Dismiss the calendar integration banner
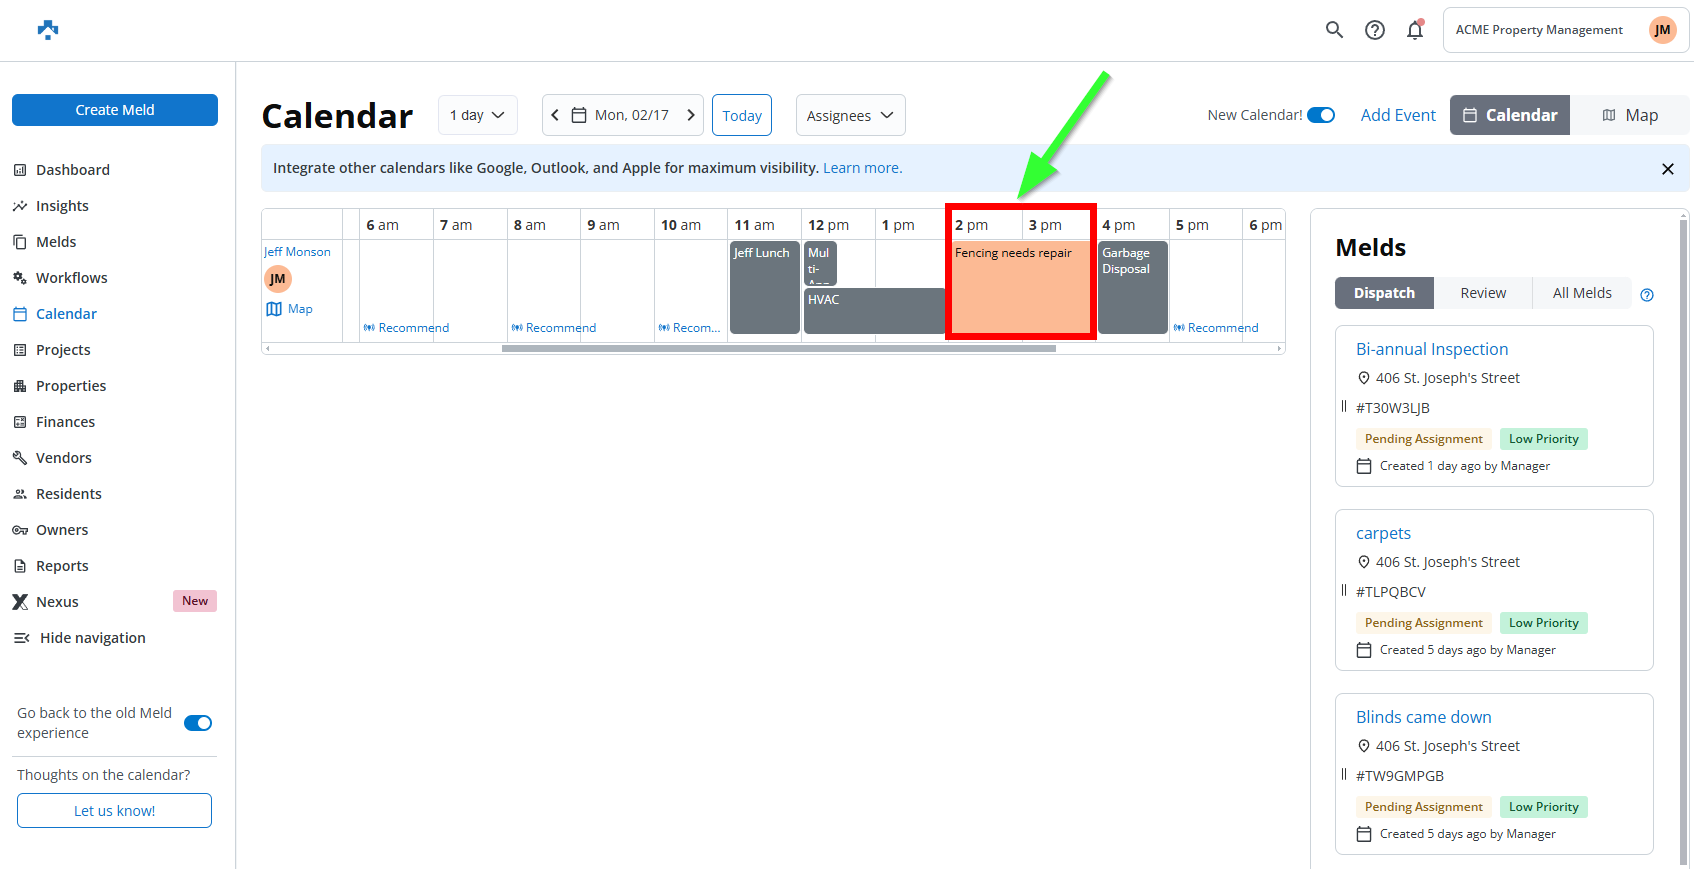 click(1667, 169)
